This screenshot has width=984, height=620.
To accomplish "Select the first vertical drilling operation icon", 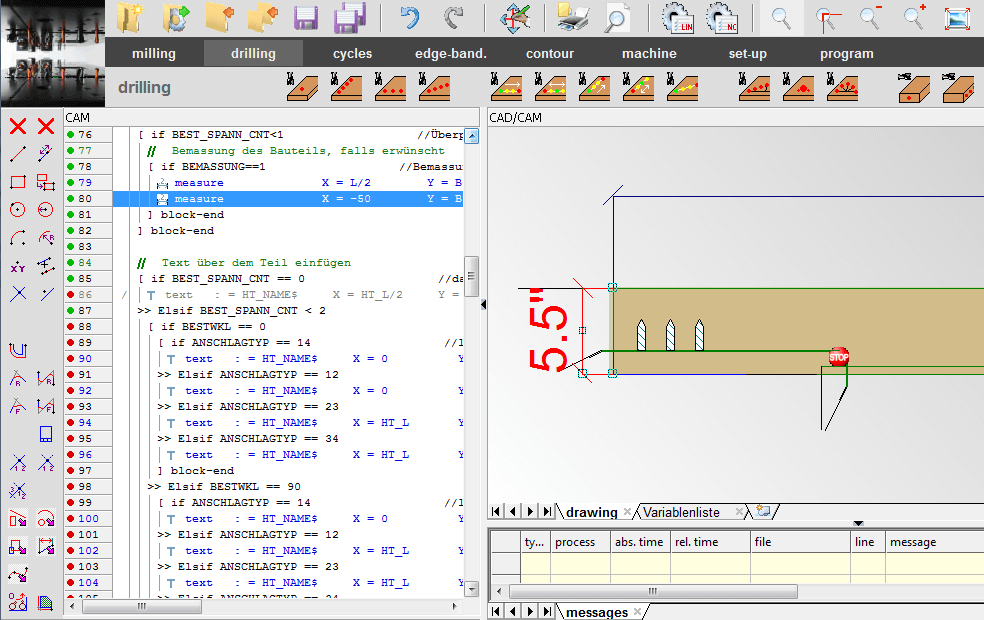I will [x=302, y=88].
